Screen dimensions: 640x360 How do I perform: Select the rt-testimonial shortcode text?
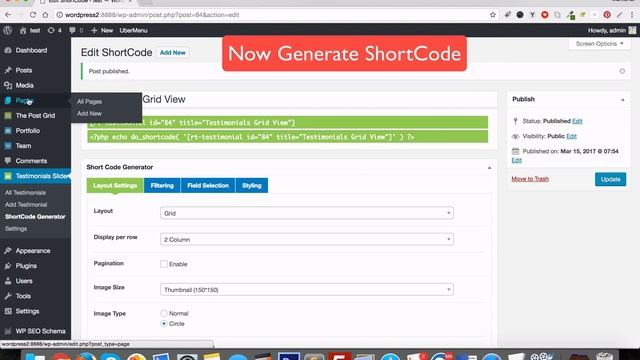[x=288, y=122]
